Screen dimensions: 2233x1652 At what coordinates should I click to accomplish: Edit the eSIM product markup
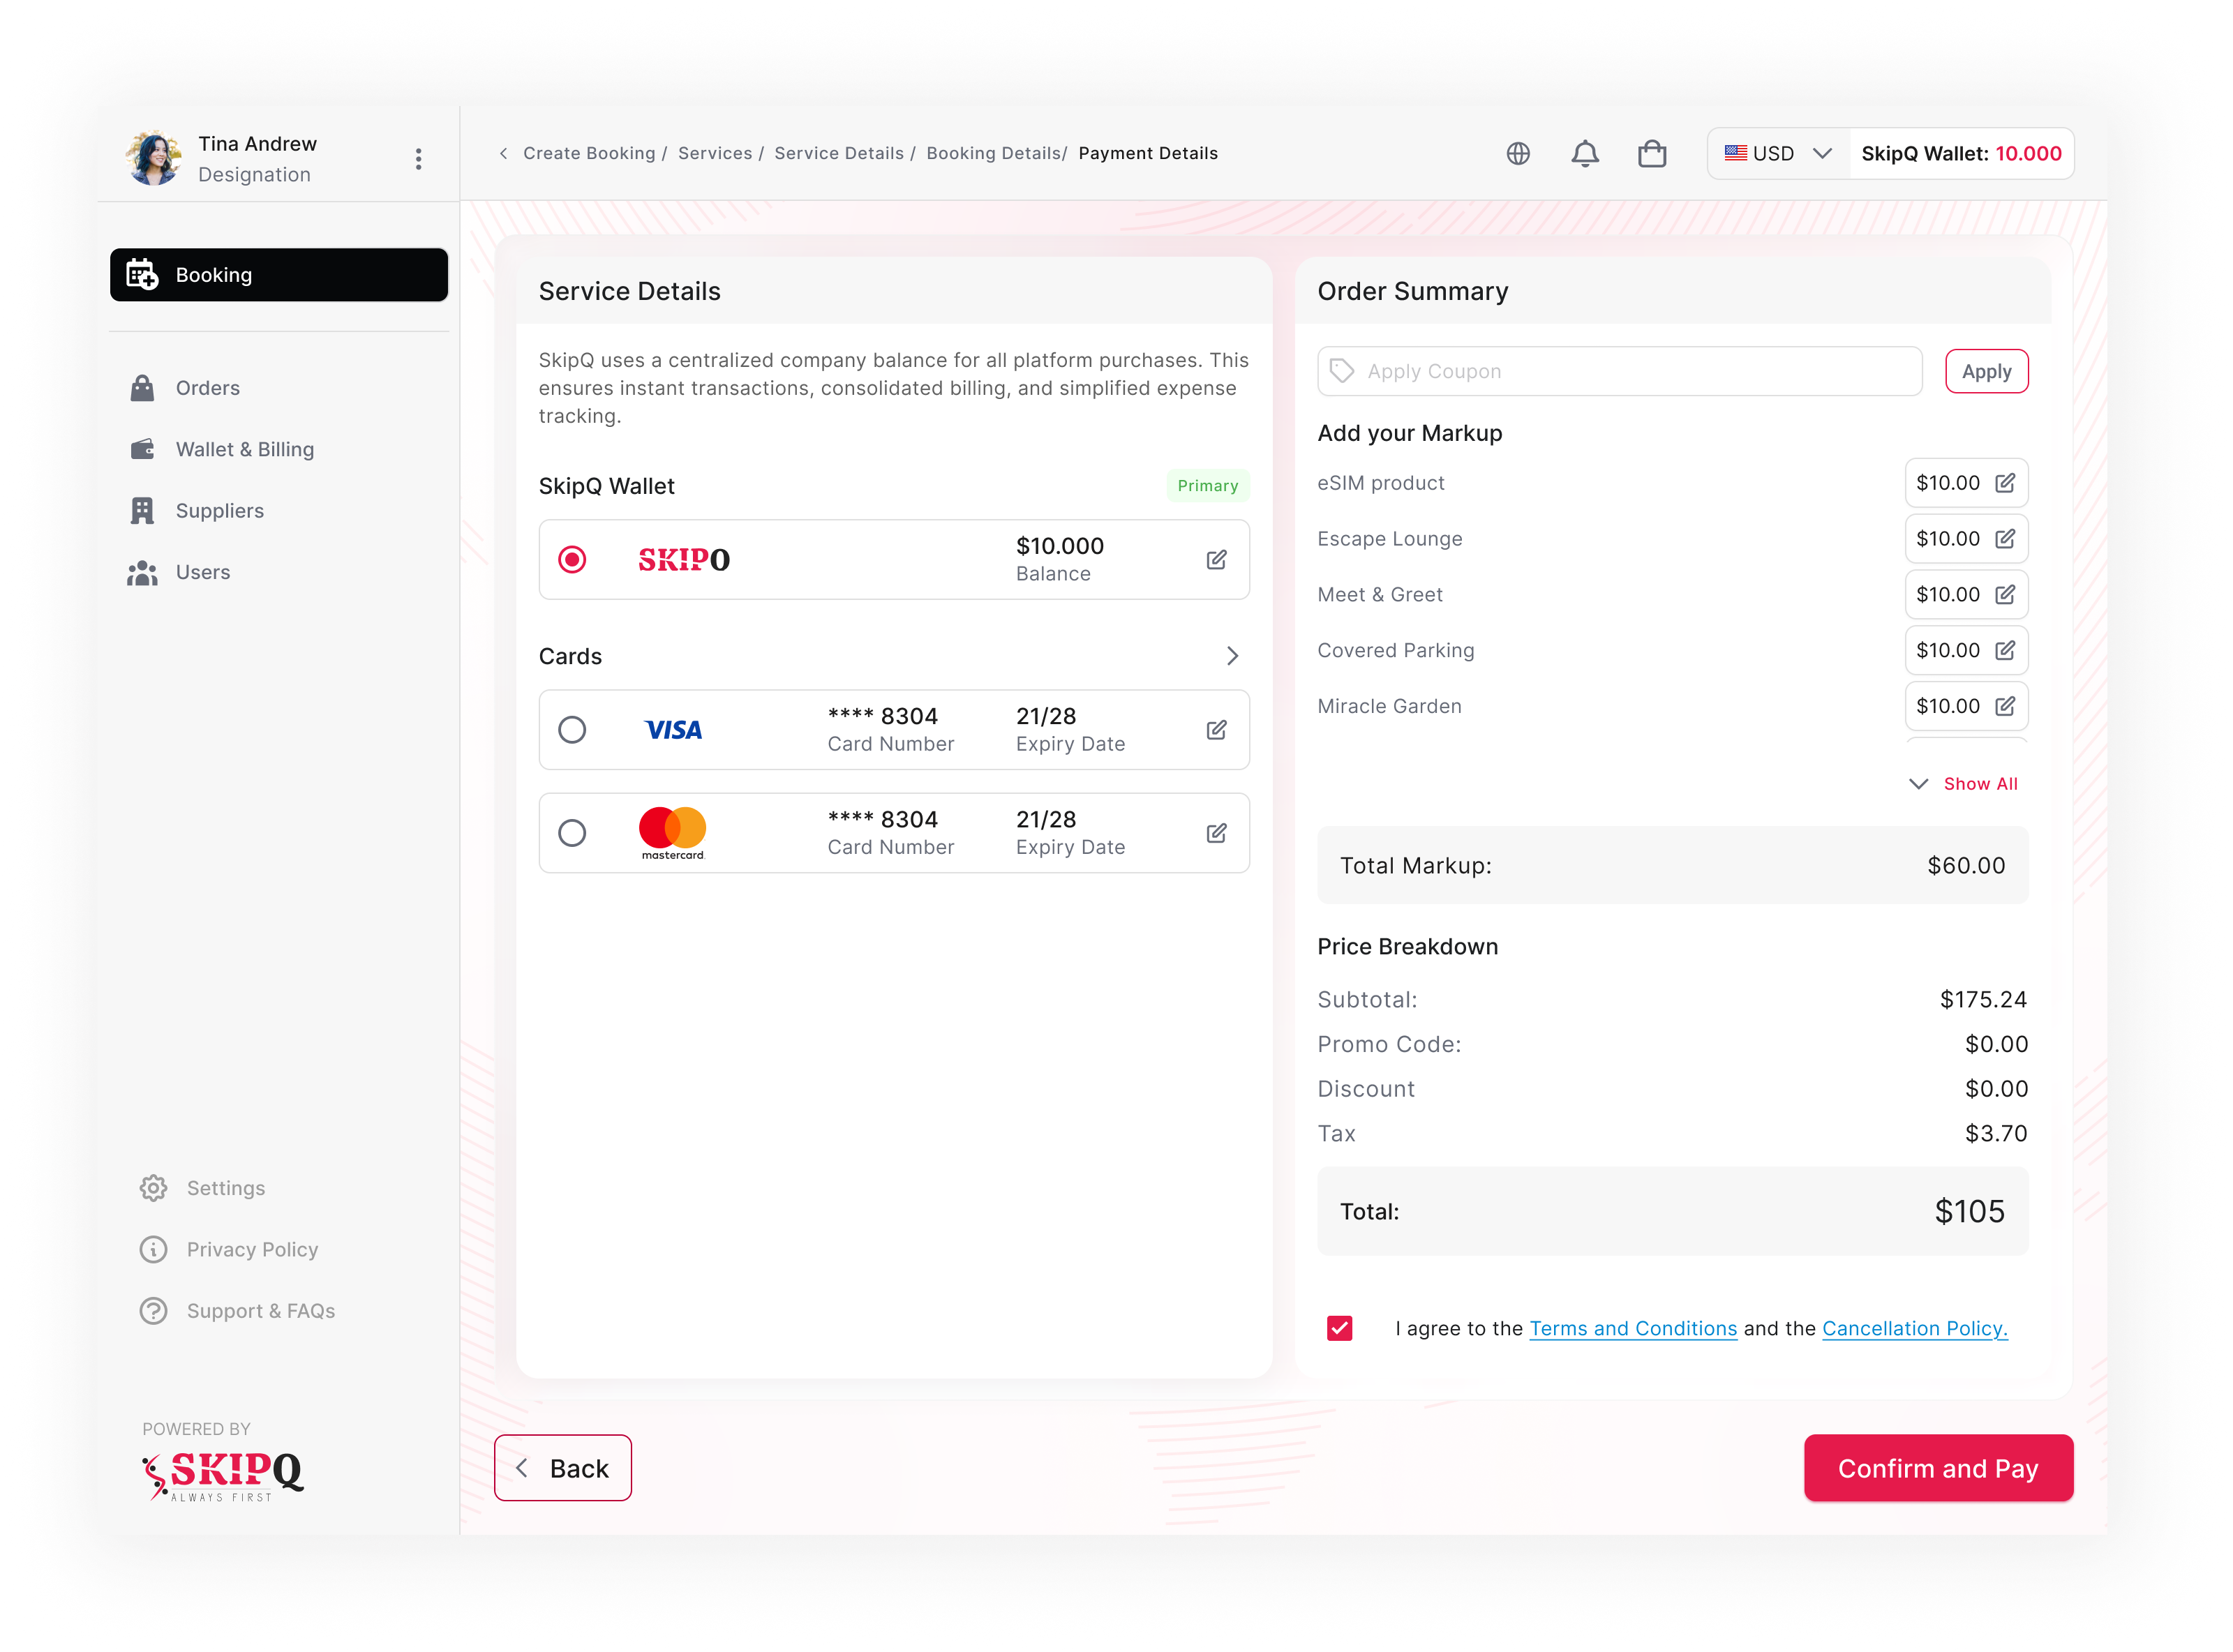tap(2004, 483)
